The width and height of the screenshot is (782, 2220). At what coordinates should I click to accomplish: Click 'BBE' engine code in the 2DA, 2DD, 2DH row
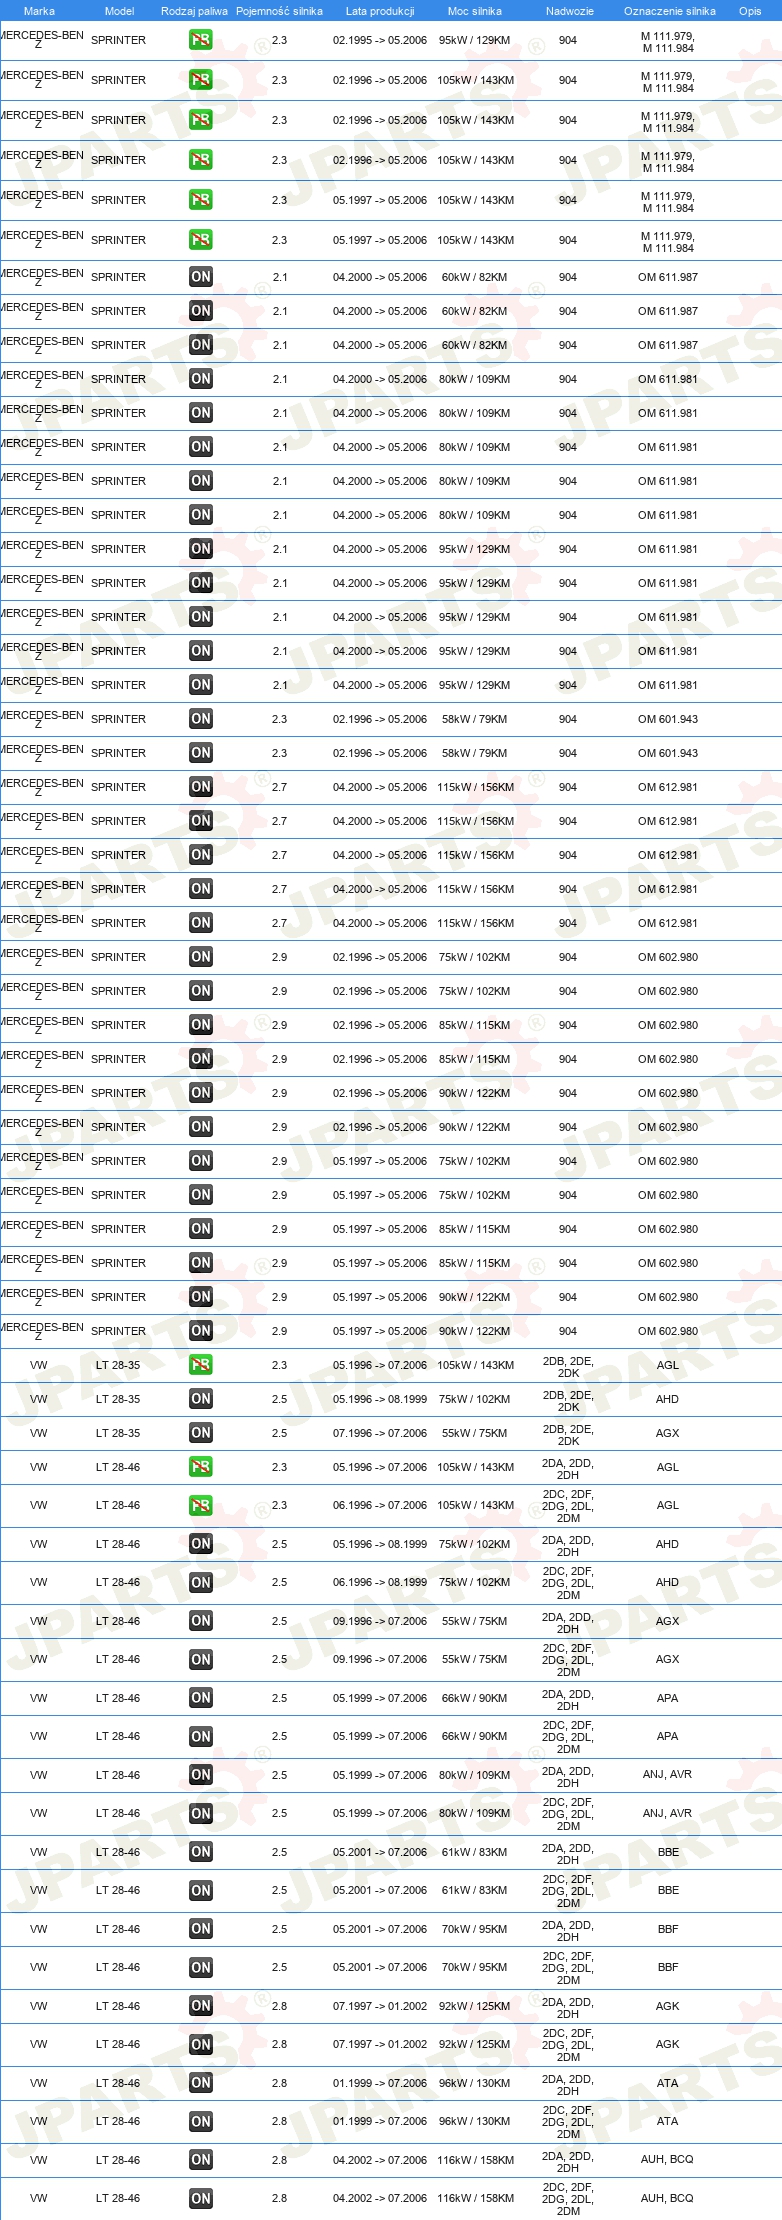[x=668, y=1852]
